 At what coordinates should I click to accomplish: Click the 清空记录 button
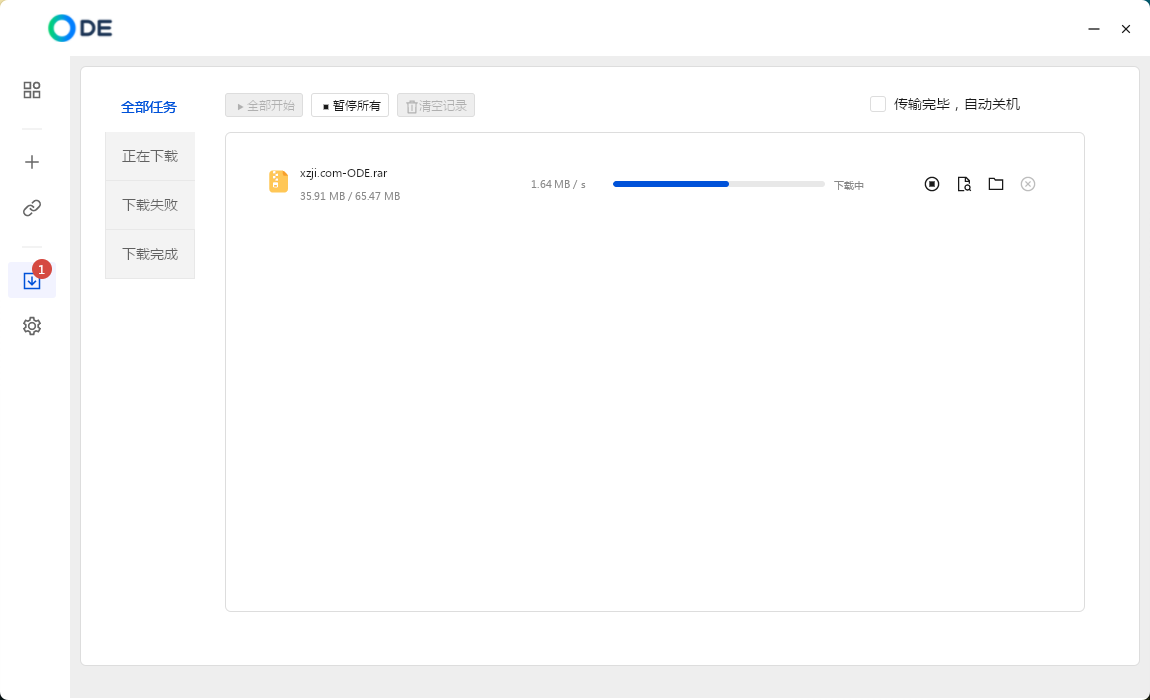436,105
